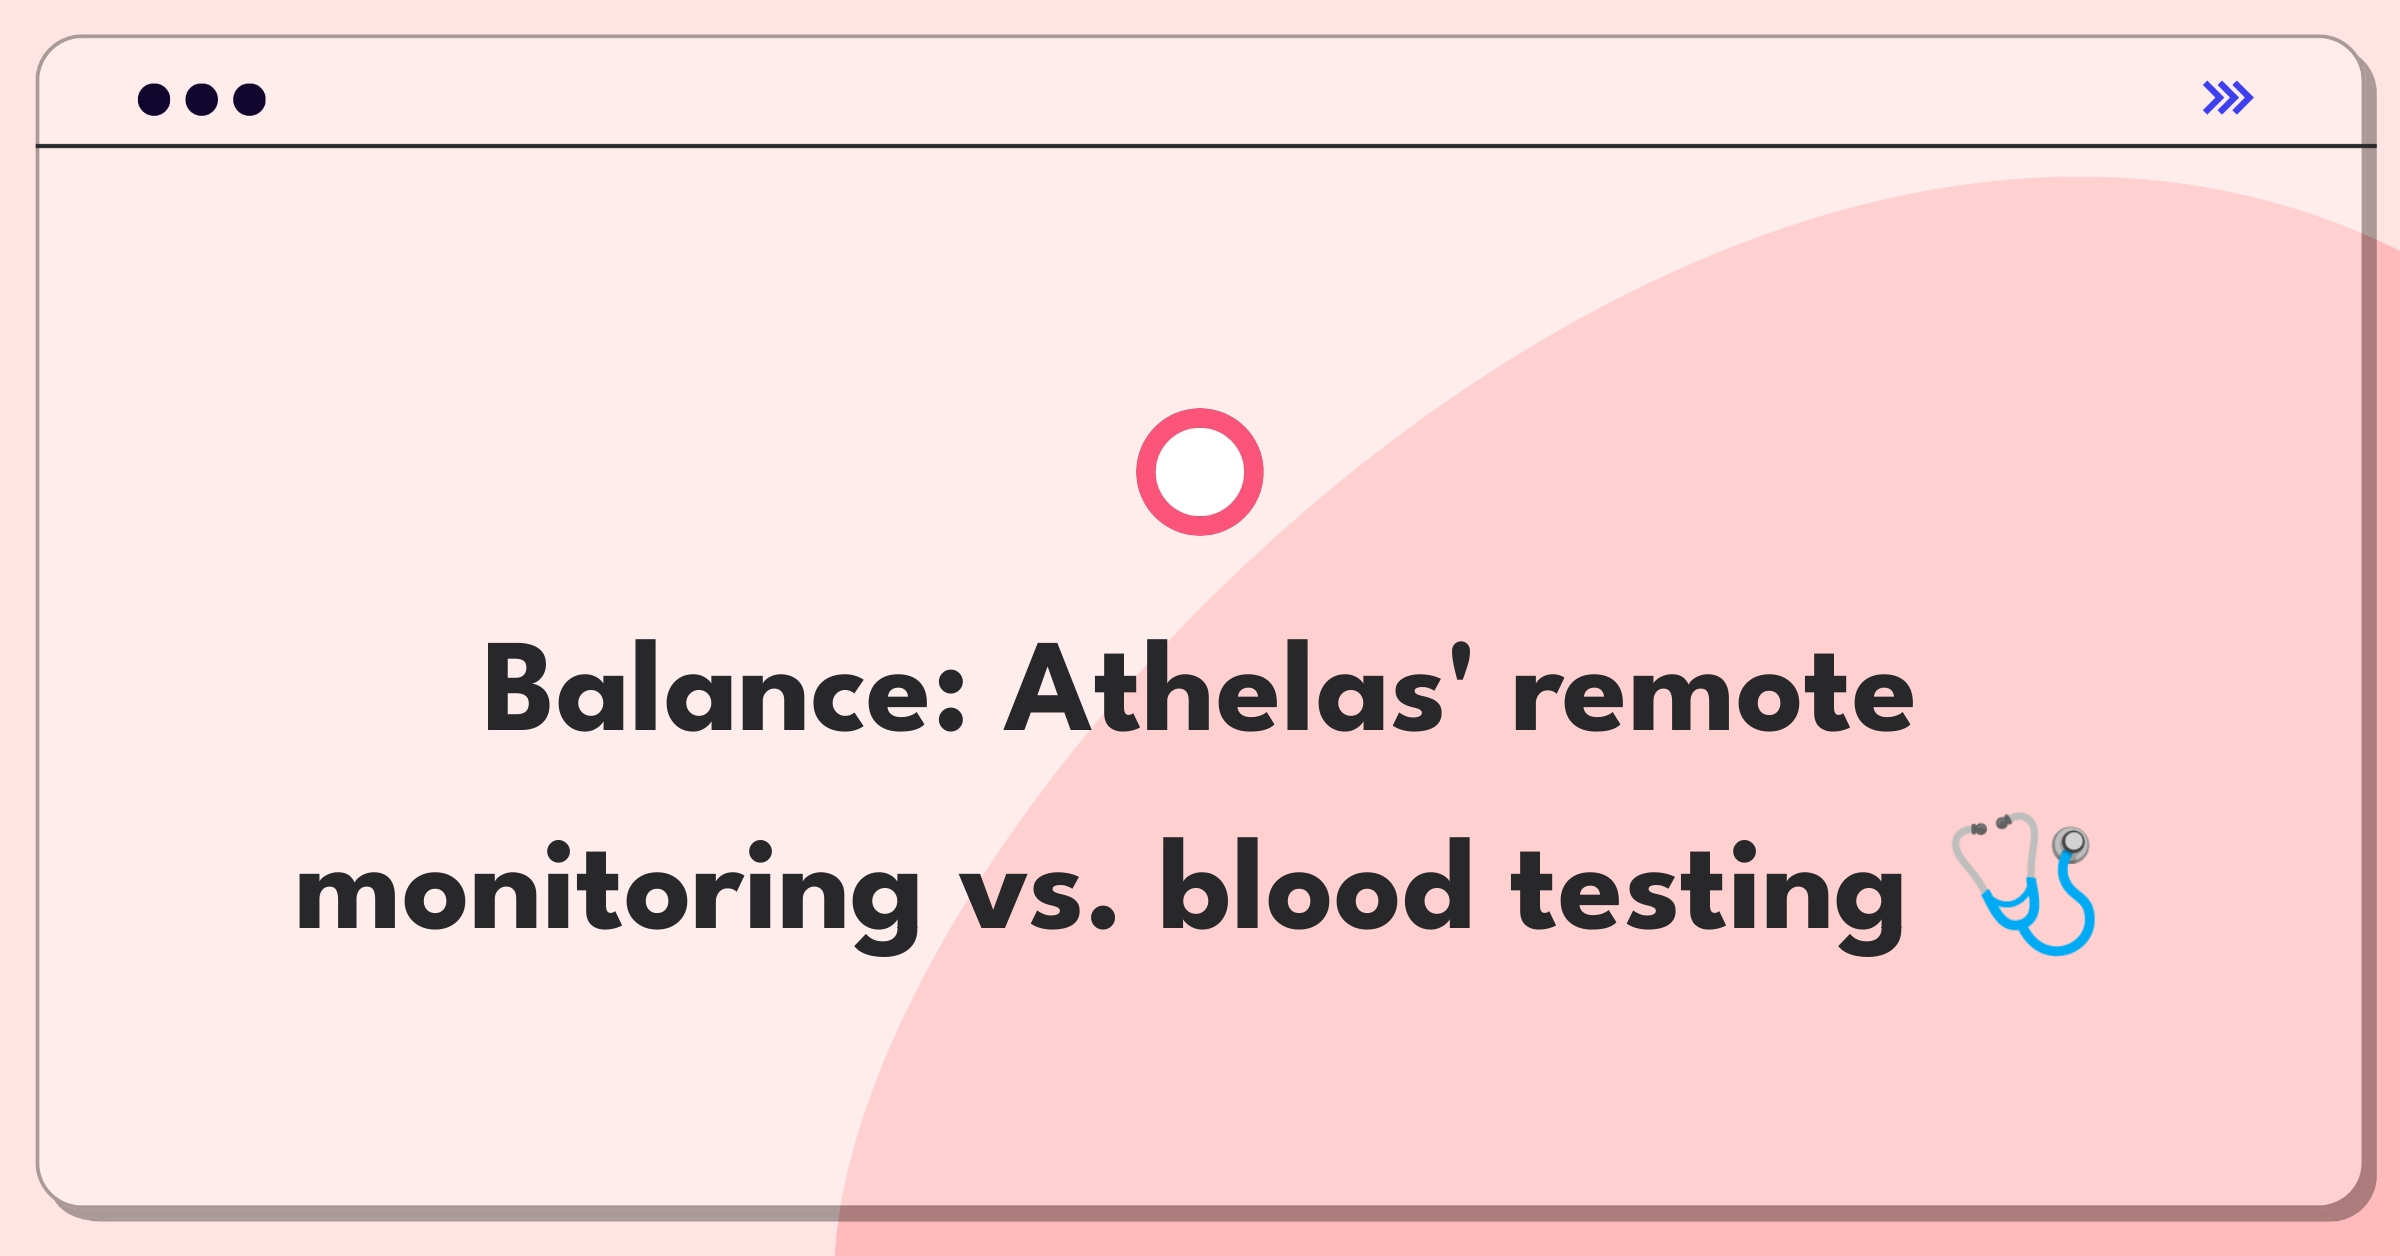Click the third dark window dot
The width and height of the screenshot is (2400, 1256).
[250, 99]
